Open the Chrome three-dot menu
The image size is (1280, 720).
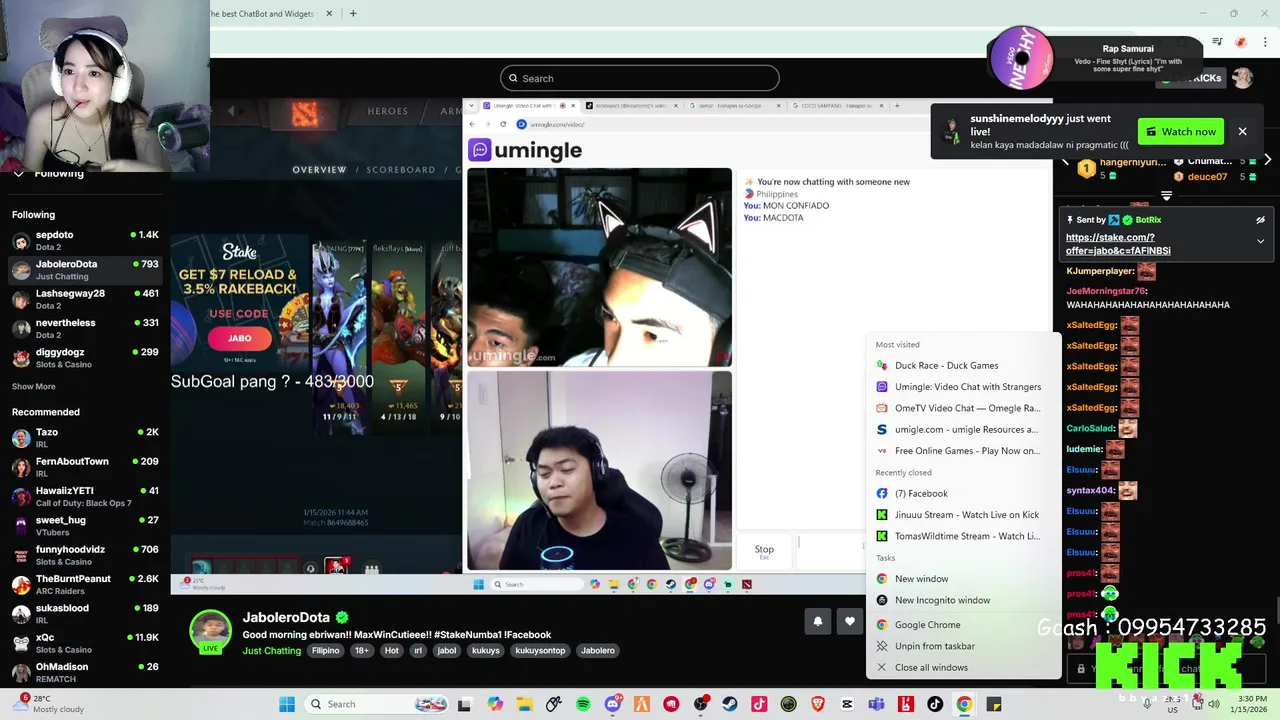tap(1265, 42)
